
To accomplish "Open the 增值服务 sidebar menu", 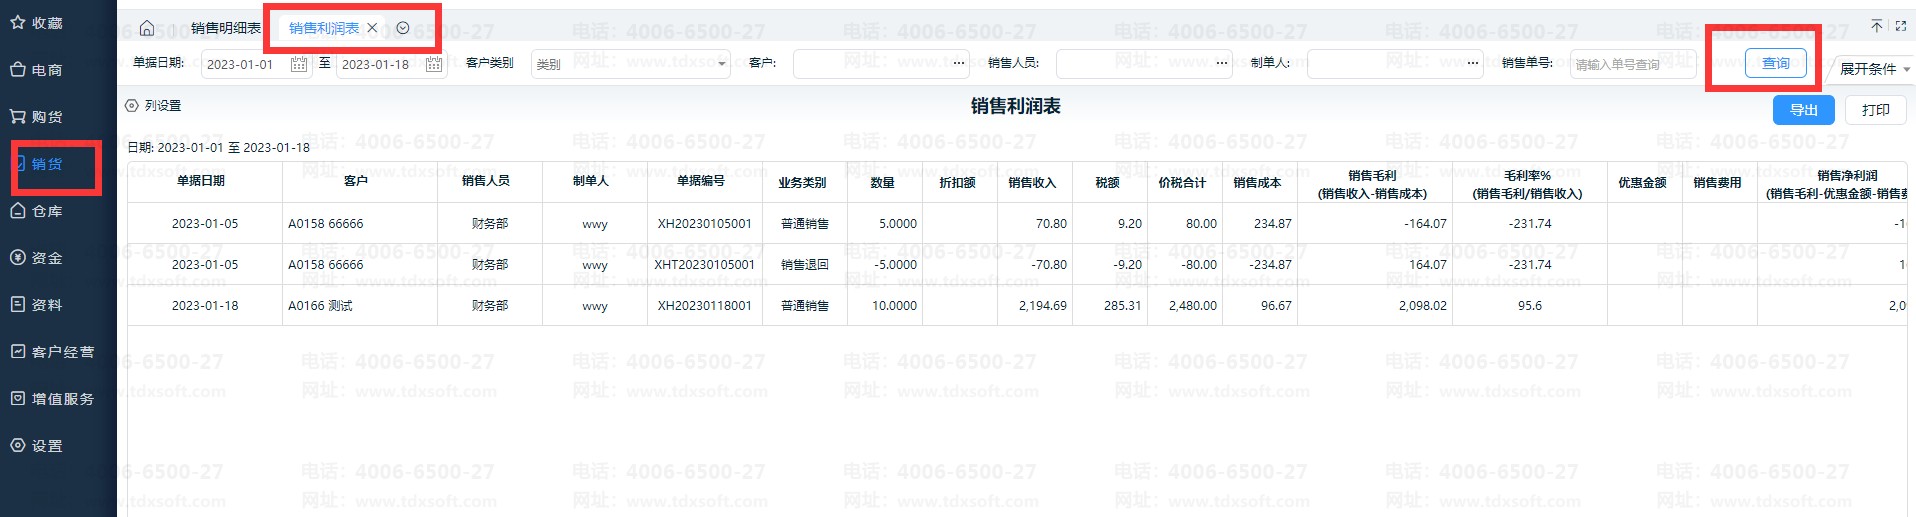I will pos(52,399).
